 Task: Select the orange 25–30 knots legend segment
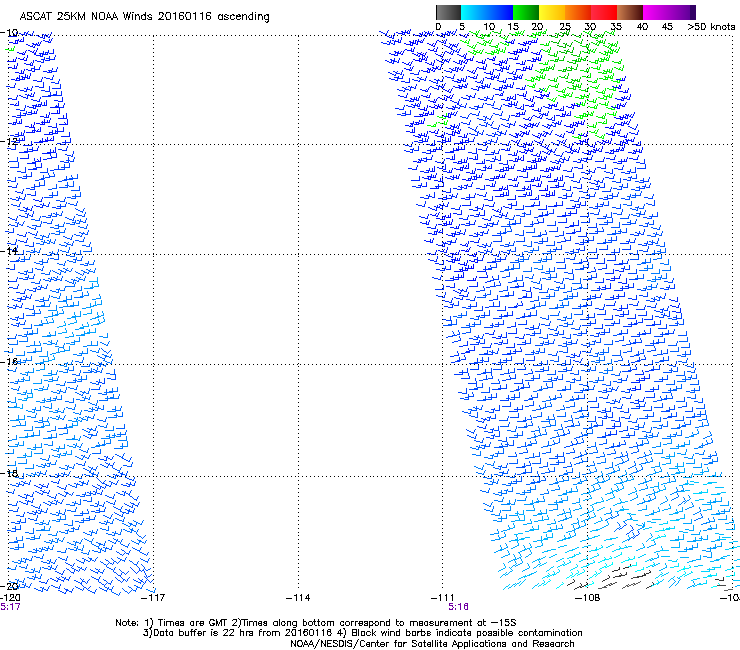578,12
